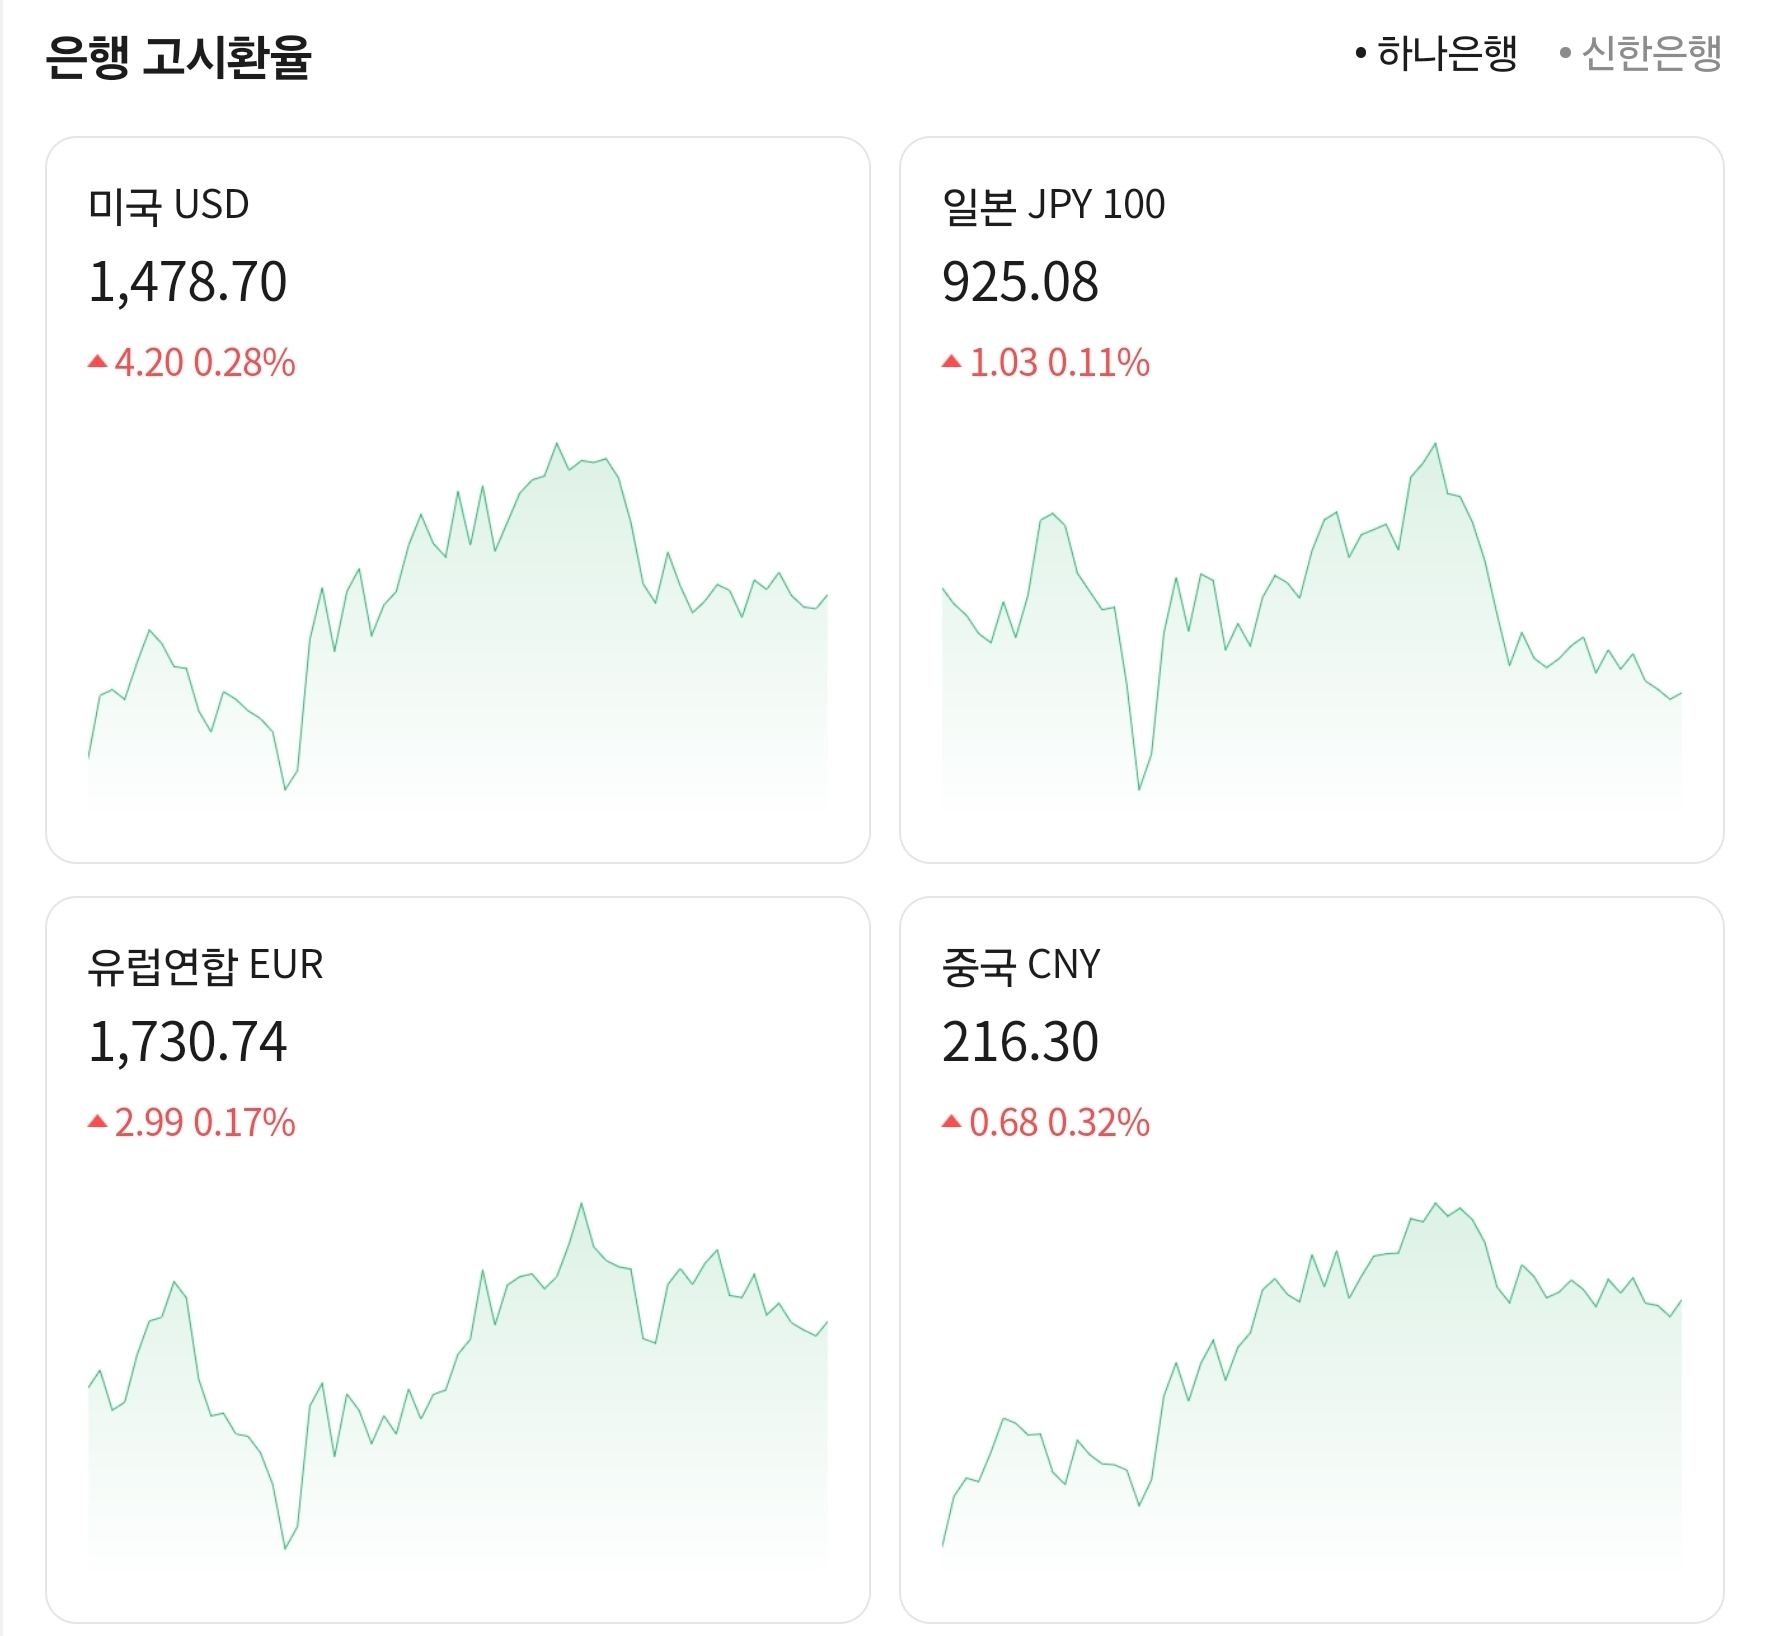Viewport: 1767px width, 1636px height.
Task: Click the red up arrow beside 4.20
Action: coord(97,362)
